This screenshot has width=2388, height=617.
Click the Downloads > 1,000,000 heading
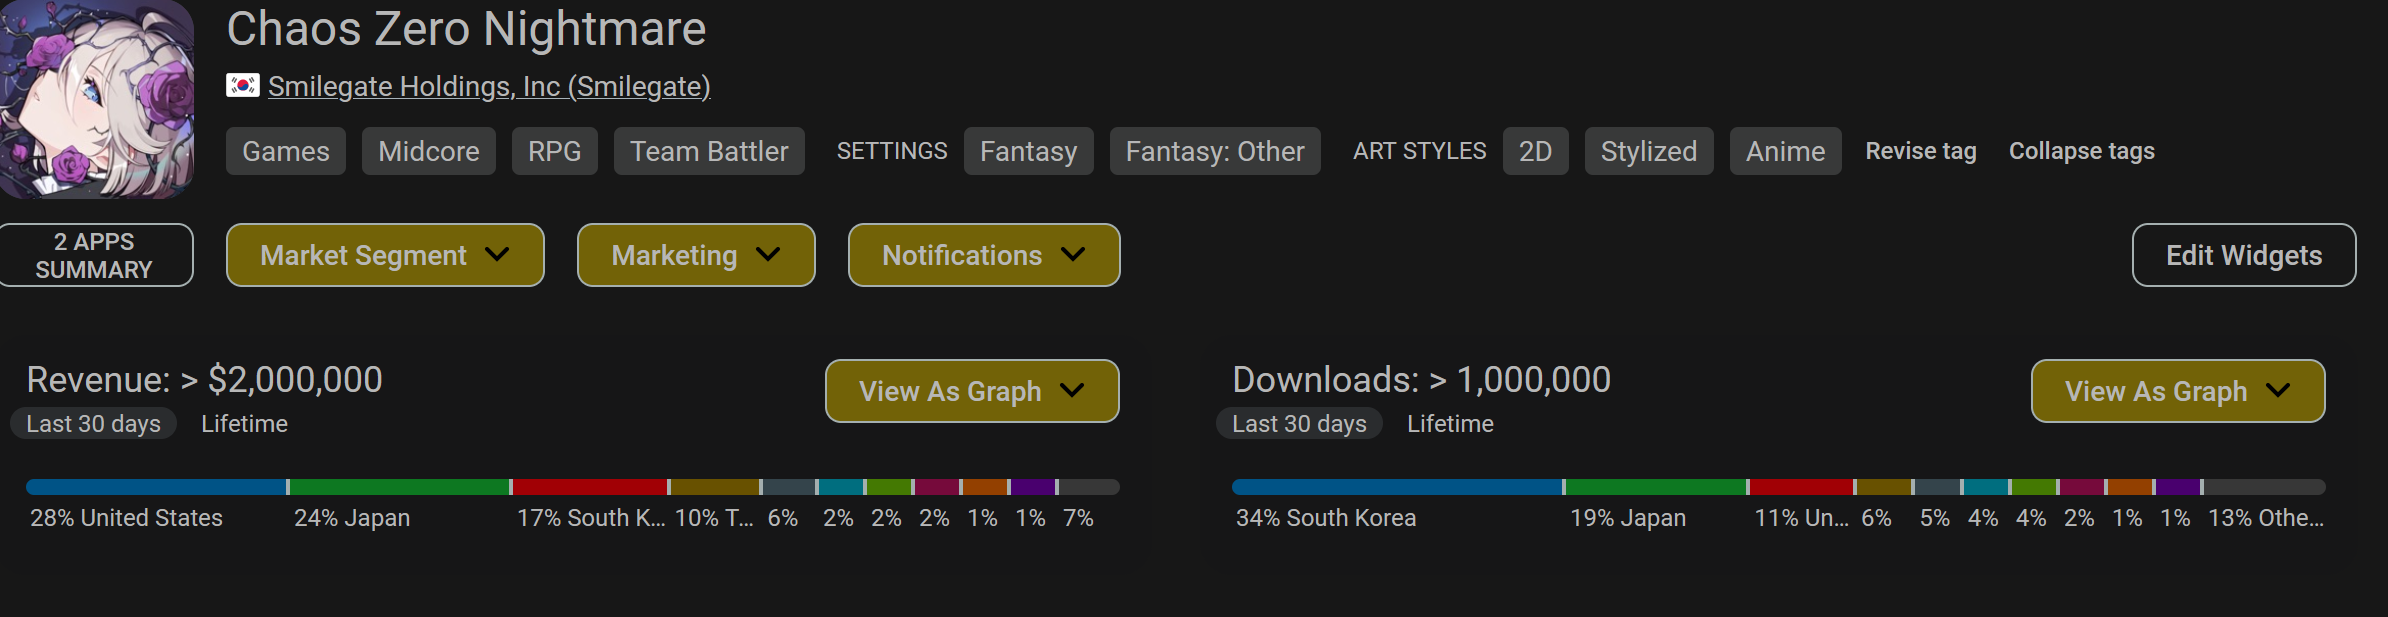pyautogui.click(x=1422, y=380)
